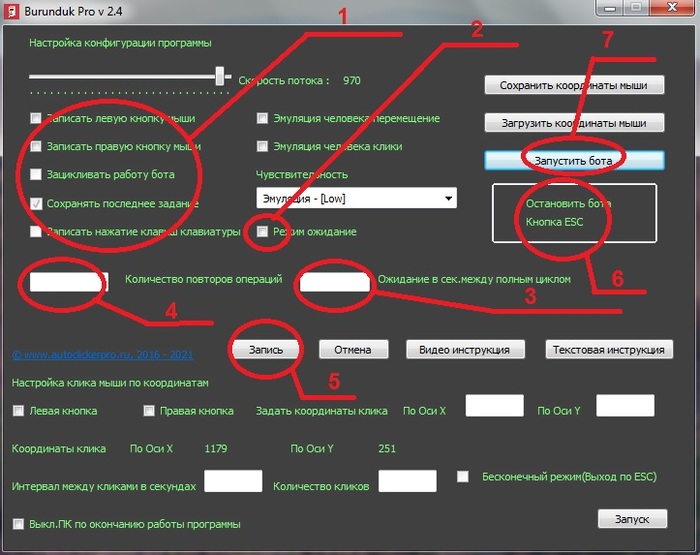Open the Текстовая инструкция
The width and height of the screenshot is (700, 555).
[609, 350]
